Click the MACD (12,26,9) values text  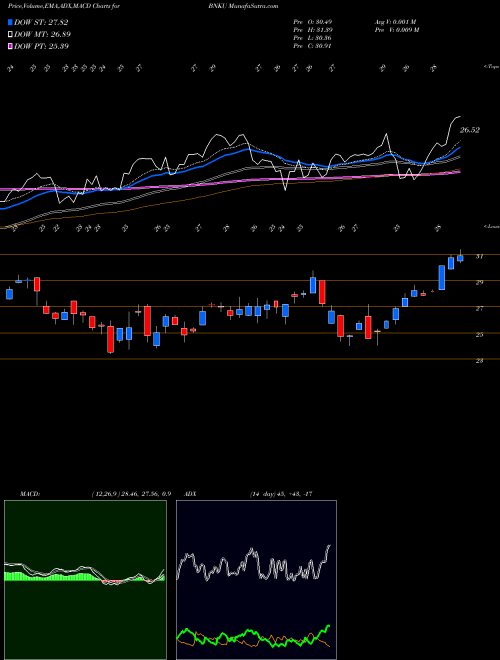(131, 494)
